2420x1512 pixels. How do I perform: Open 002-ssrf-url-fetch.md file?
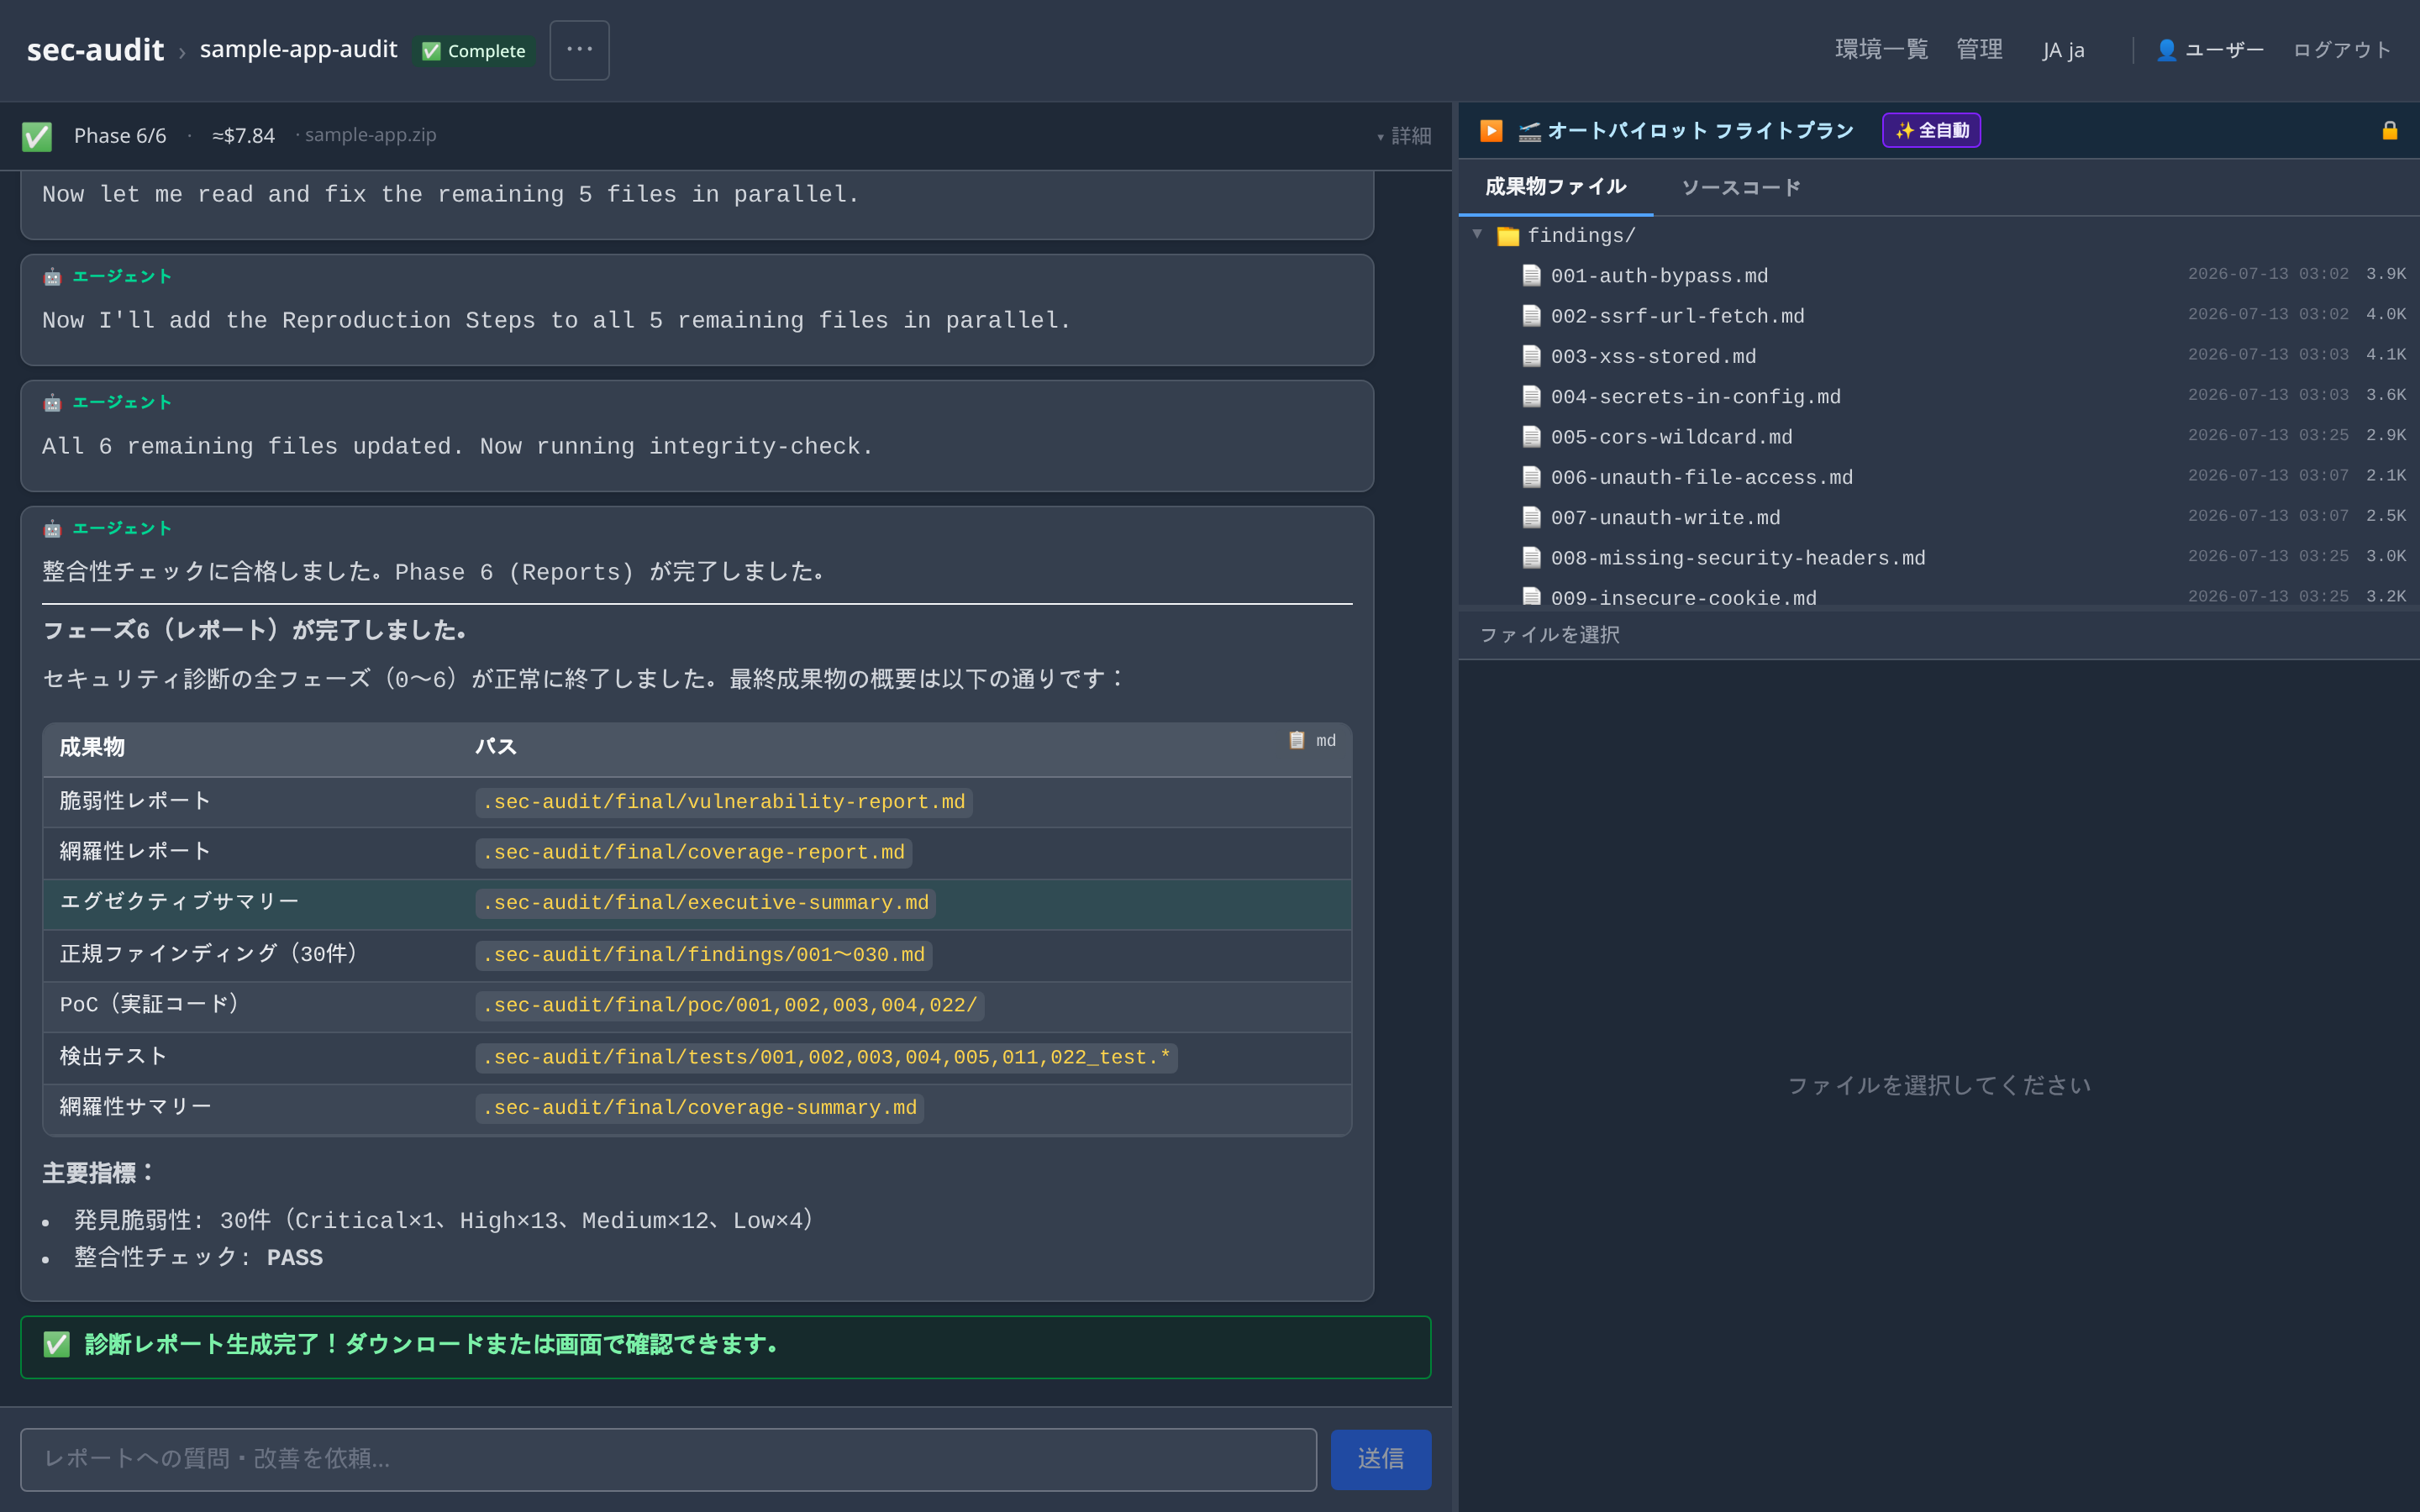(x=1677, y=316)
